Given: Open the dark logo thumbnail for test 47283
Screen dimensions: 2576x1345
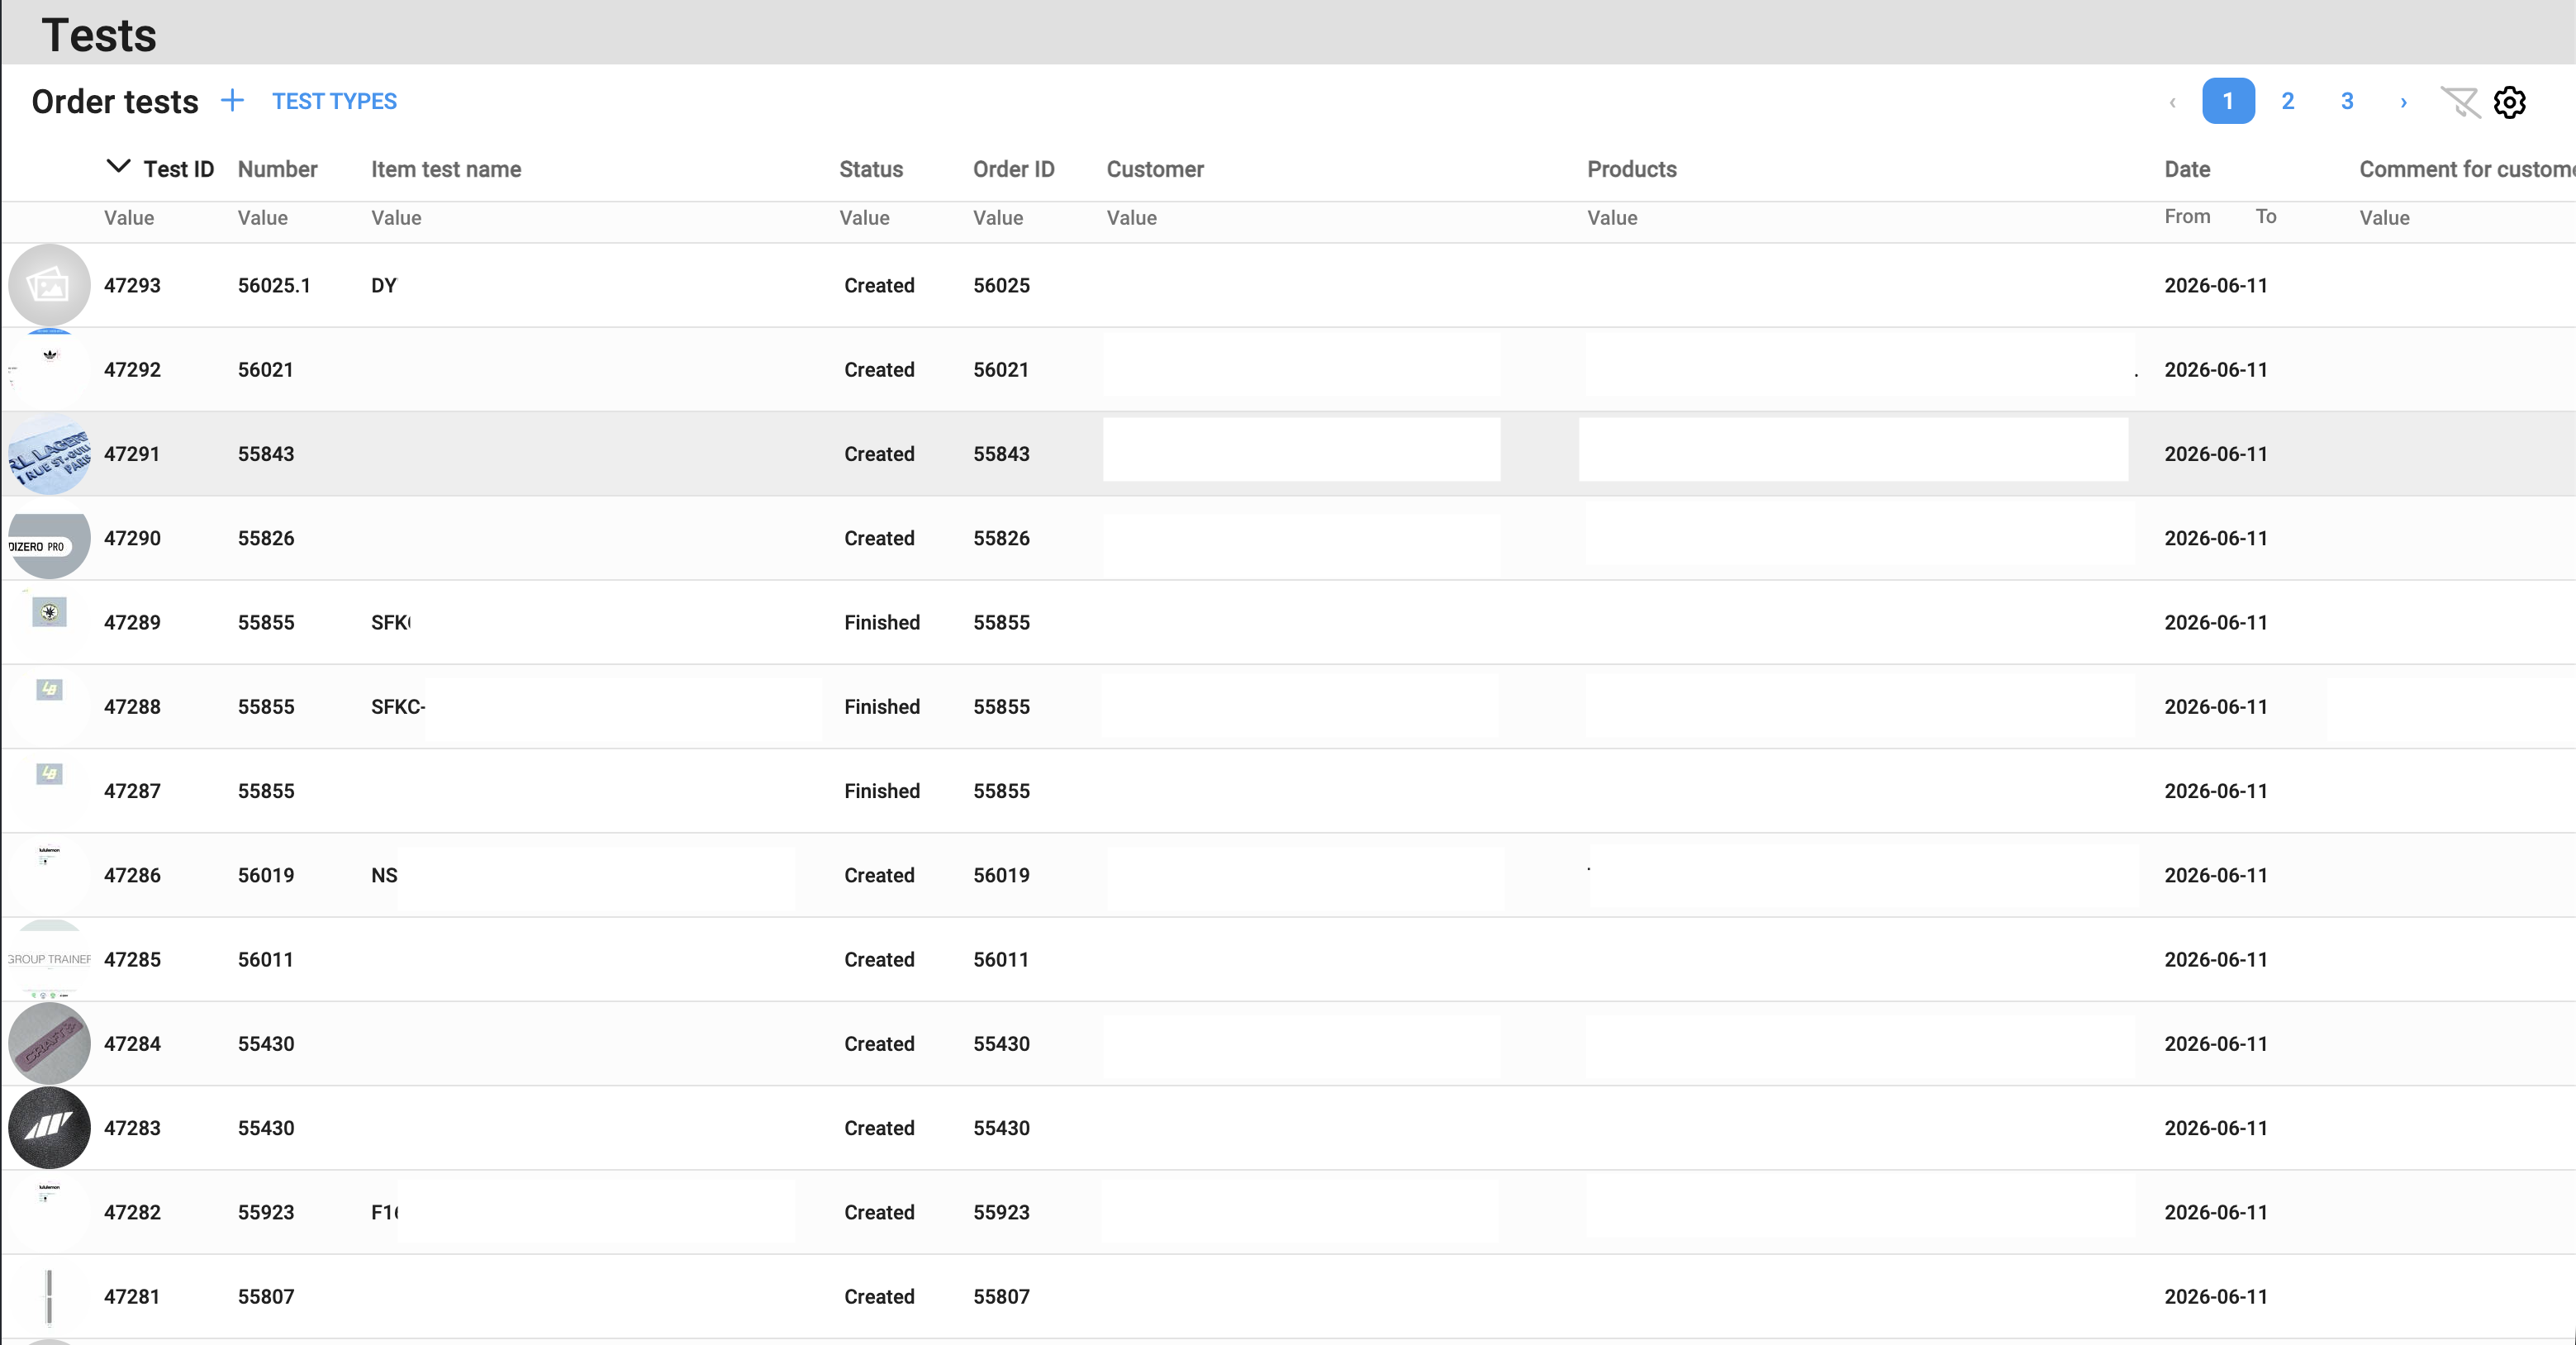Looking at the screenshot, I should tap(49, 1127).
